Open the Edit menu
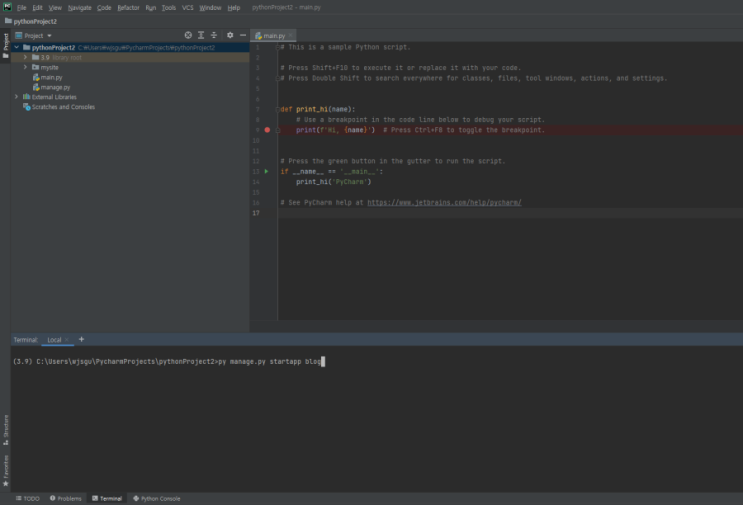The width and height of the screenshot is (743, 505). (x=37, y=8)
